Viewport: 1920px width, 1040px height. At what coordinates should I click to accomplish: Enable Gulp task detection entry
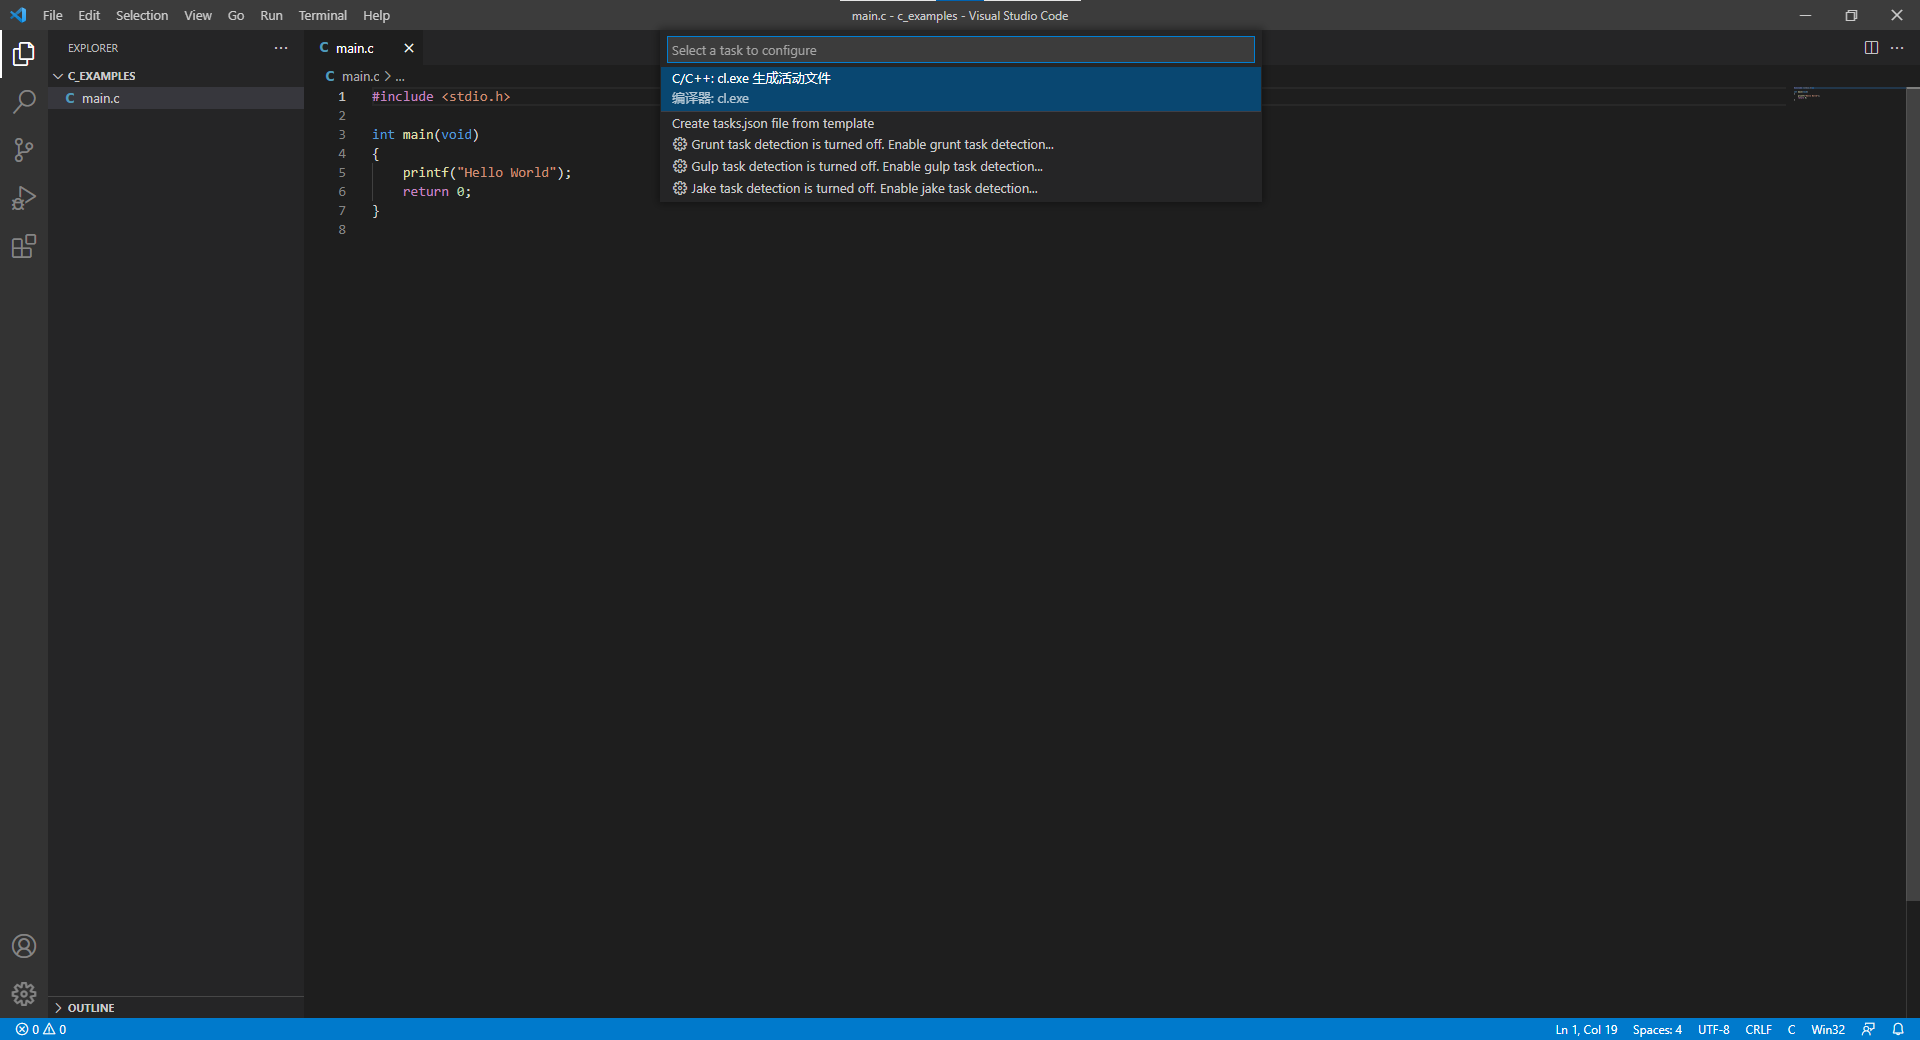coord(960,166)
